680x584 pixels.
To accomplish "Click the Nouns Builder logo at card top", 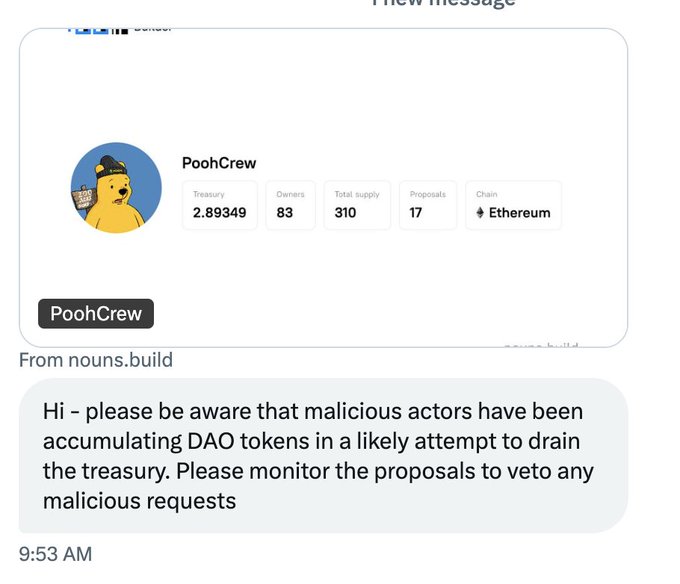I will click(x=118, y=28).
